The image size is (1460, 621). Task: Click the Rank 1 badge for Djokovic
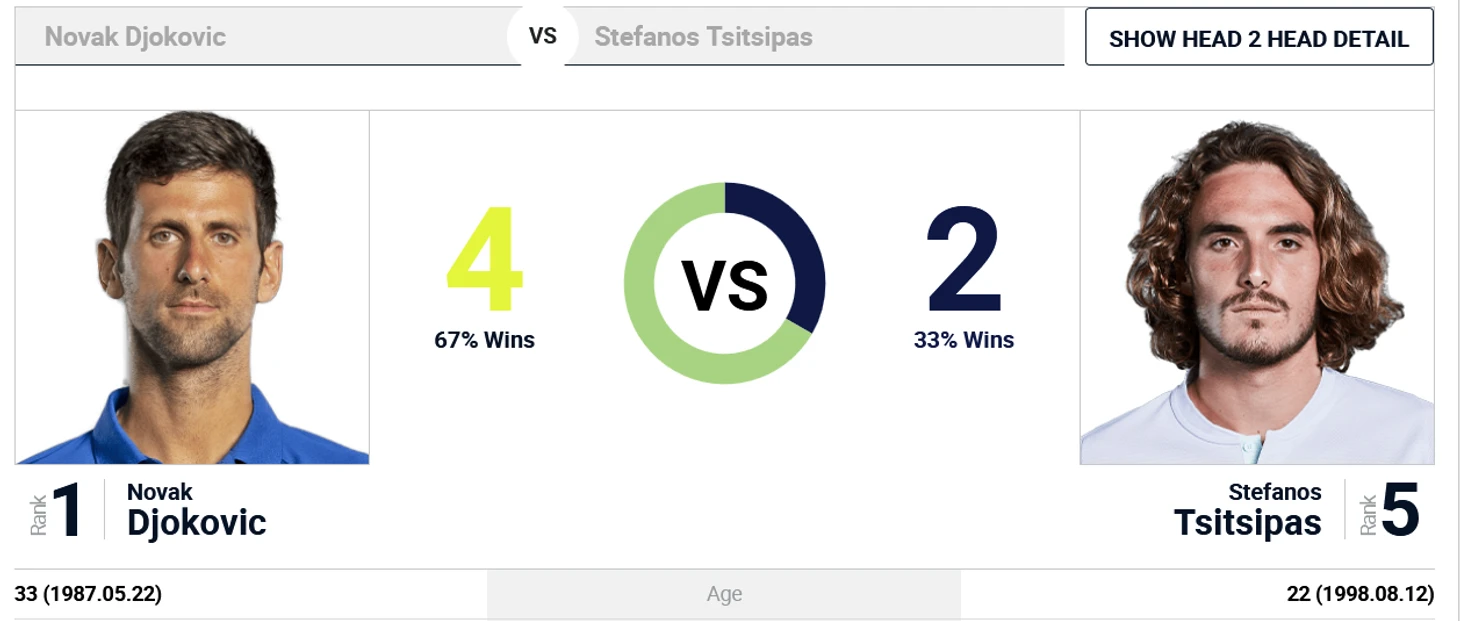(x=57, y=510)
